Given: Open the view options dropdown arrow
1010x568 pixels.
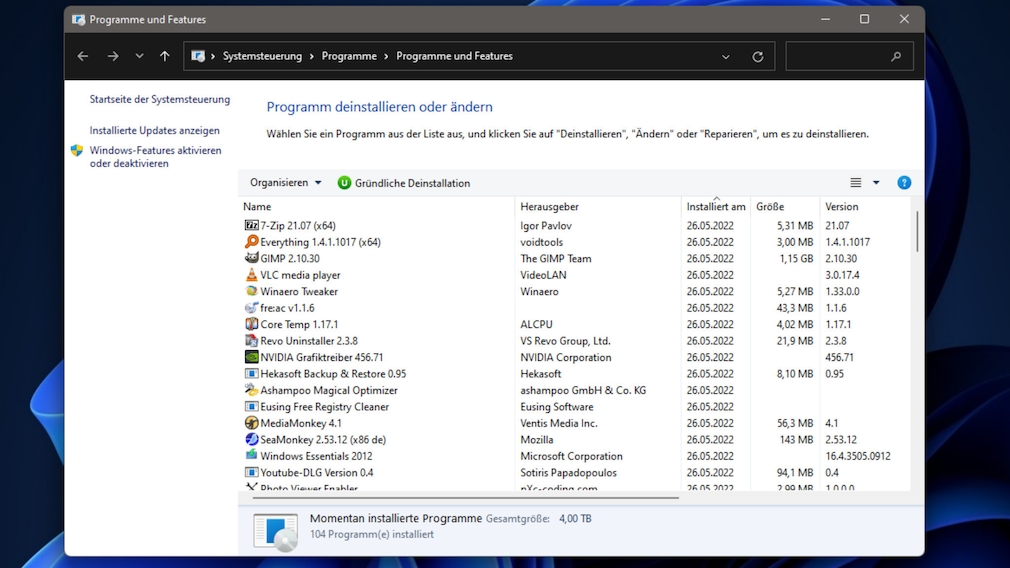Looking at the screenshot, I should click(x=876, y=183).
